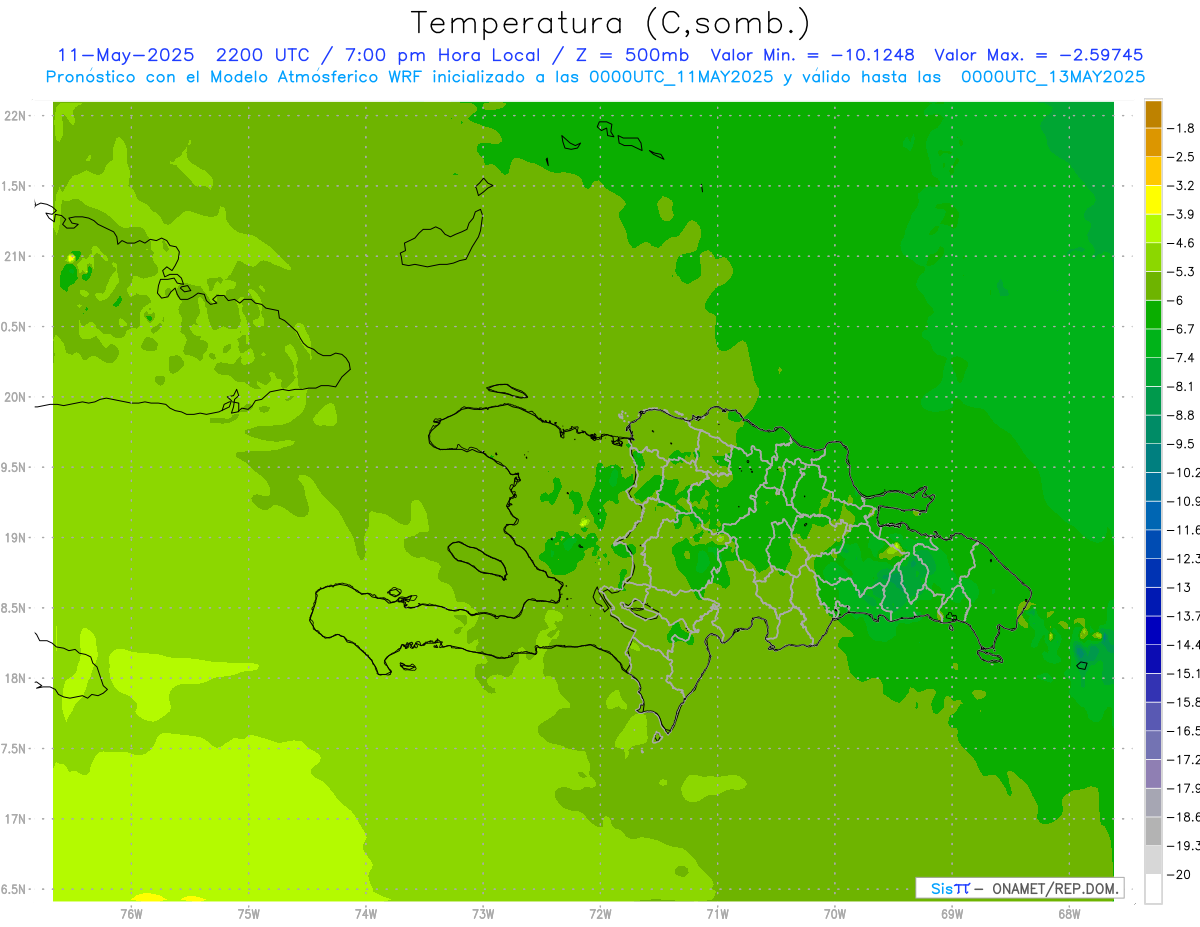Image resolution: width=1200 pixels, height=927 pixels.
Task: Click the '19N' latitude label
Action: pyautogui.click(x=16, y=538)
